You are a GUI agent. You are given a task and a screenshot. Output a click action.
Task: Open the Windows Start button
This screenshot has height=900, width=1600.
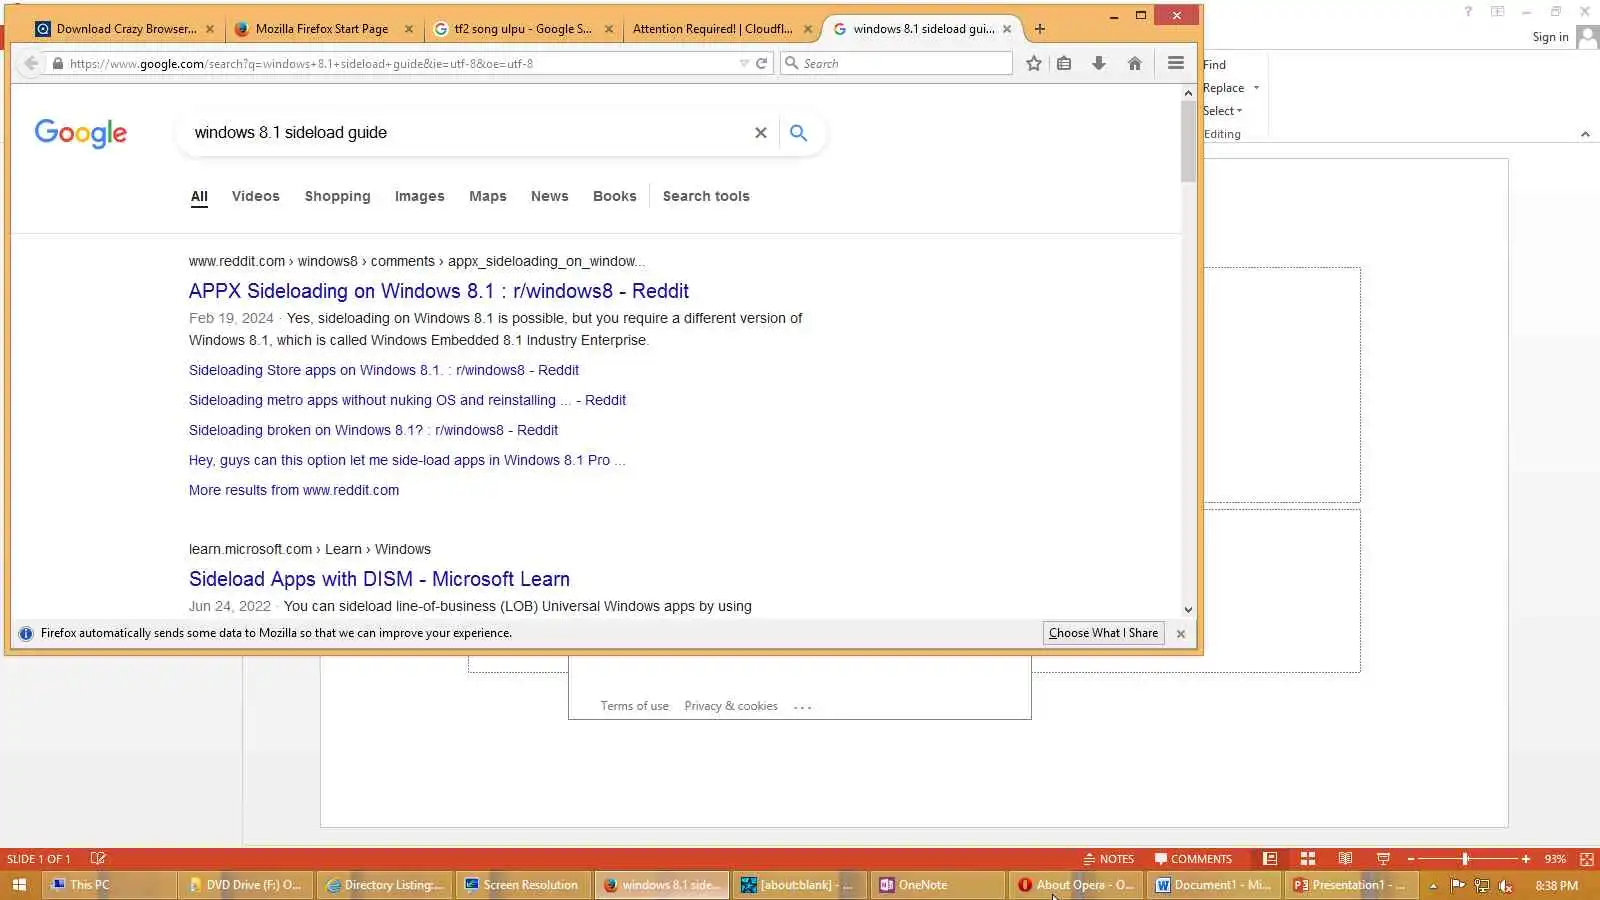[19, 885]
